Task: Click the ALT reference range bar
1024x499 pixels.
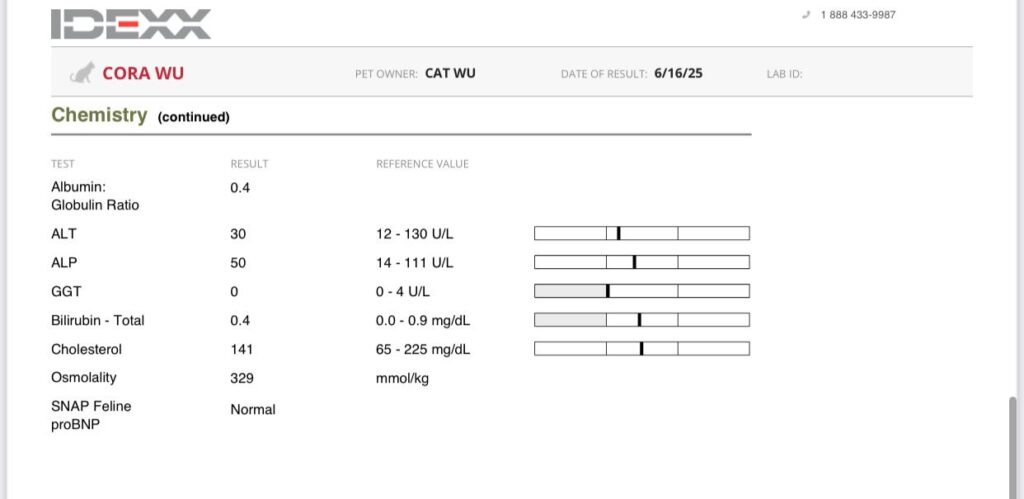Action: [642, 233]
